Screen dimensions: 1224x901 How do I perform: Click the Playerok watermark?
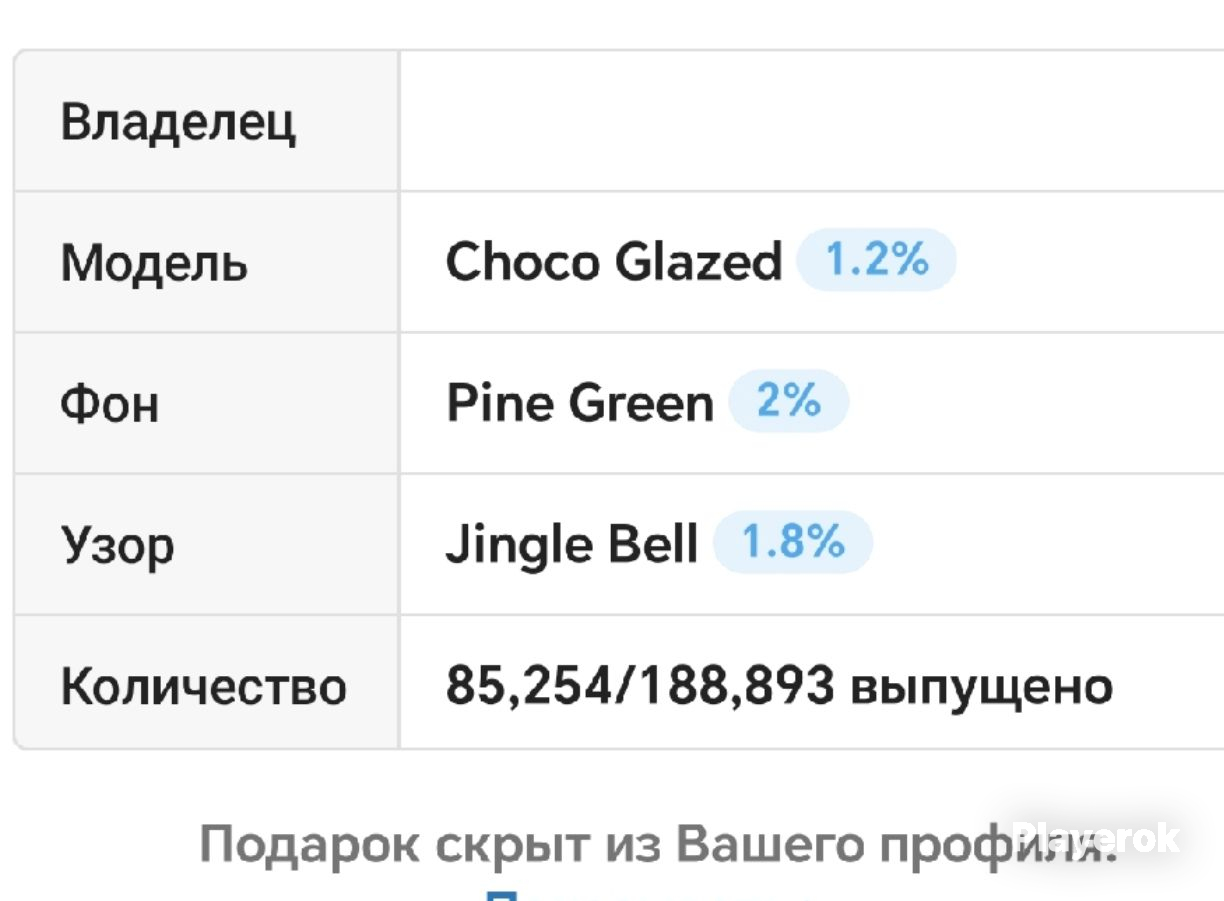(1096, 838)
